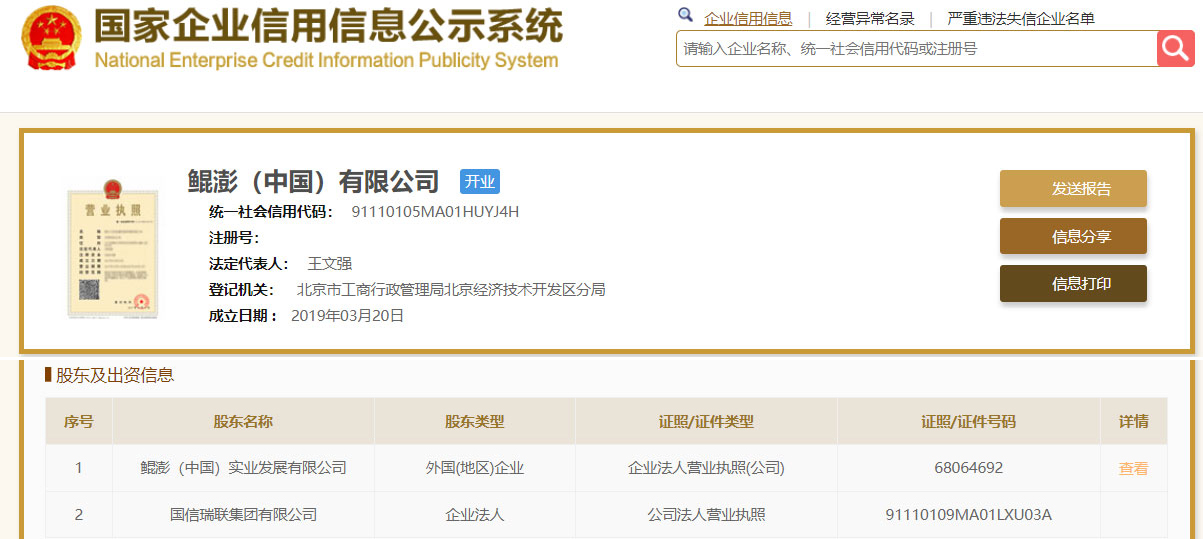Click small magnifier icon beside 企业信用信息
Screen dimensions: 1203x539
685,16
